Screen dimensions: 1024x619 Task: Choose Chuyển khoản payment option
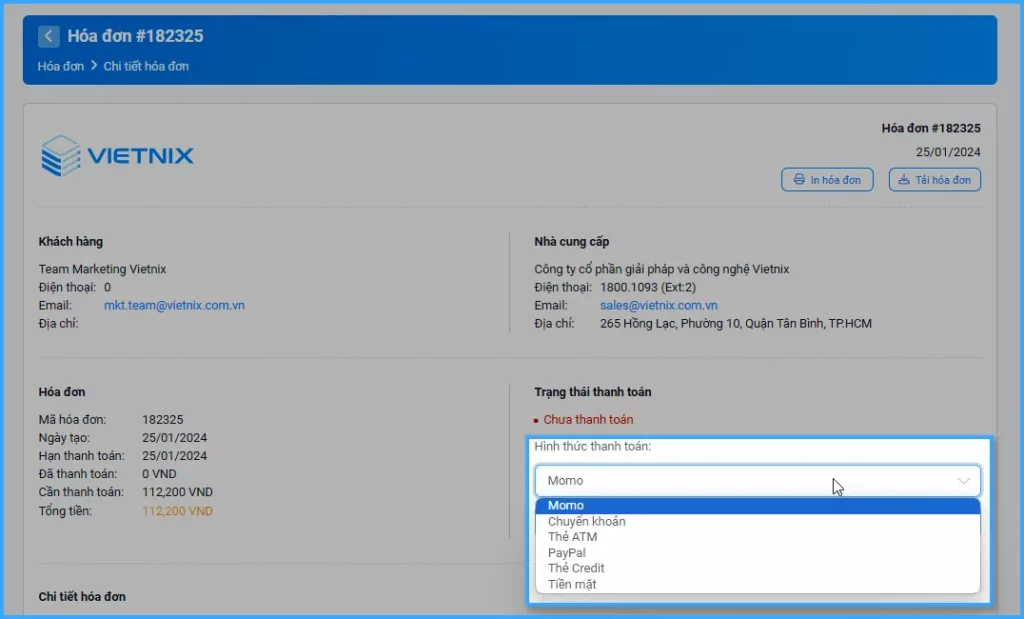(x=586, y=521)
